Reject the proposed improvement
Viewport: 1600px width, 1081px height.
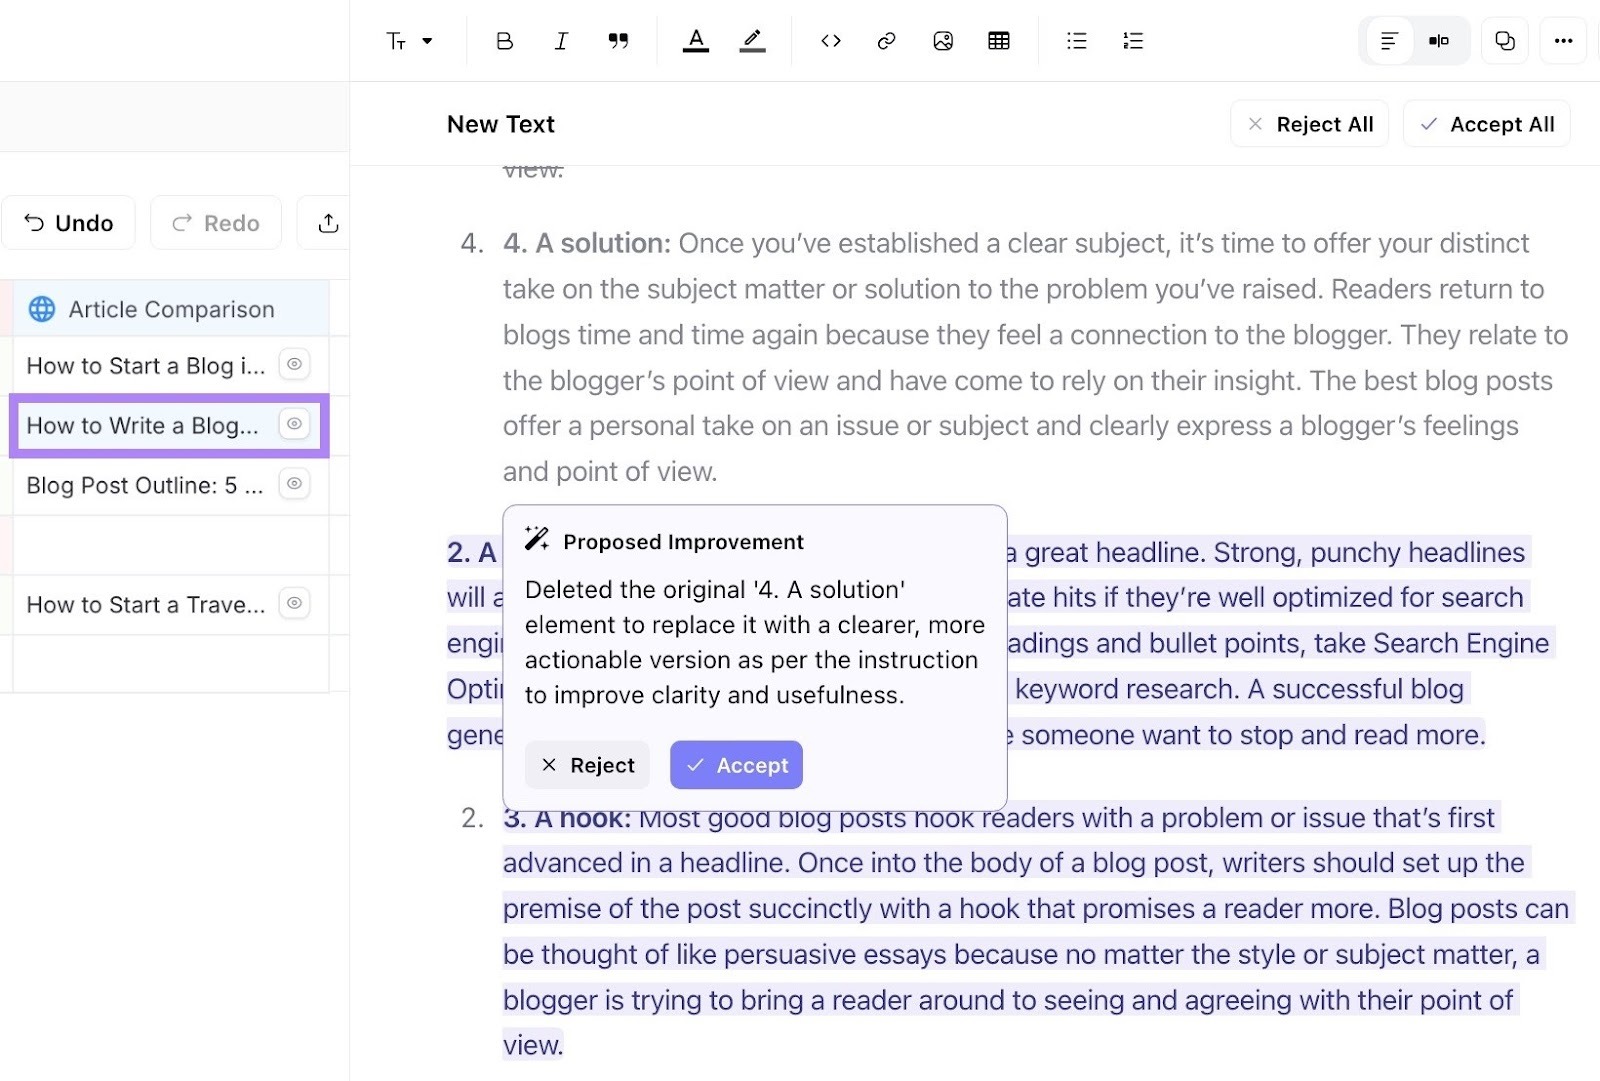(586, 765)
